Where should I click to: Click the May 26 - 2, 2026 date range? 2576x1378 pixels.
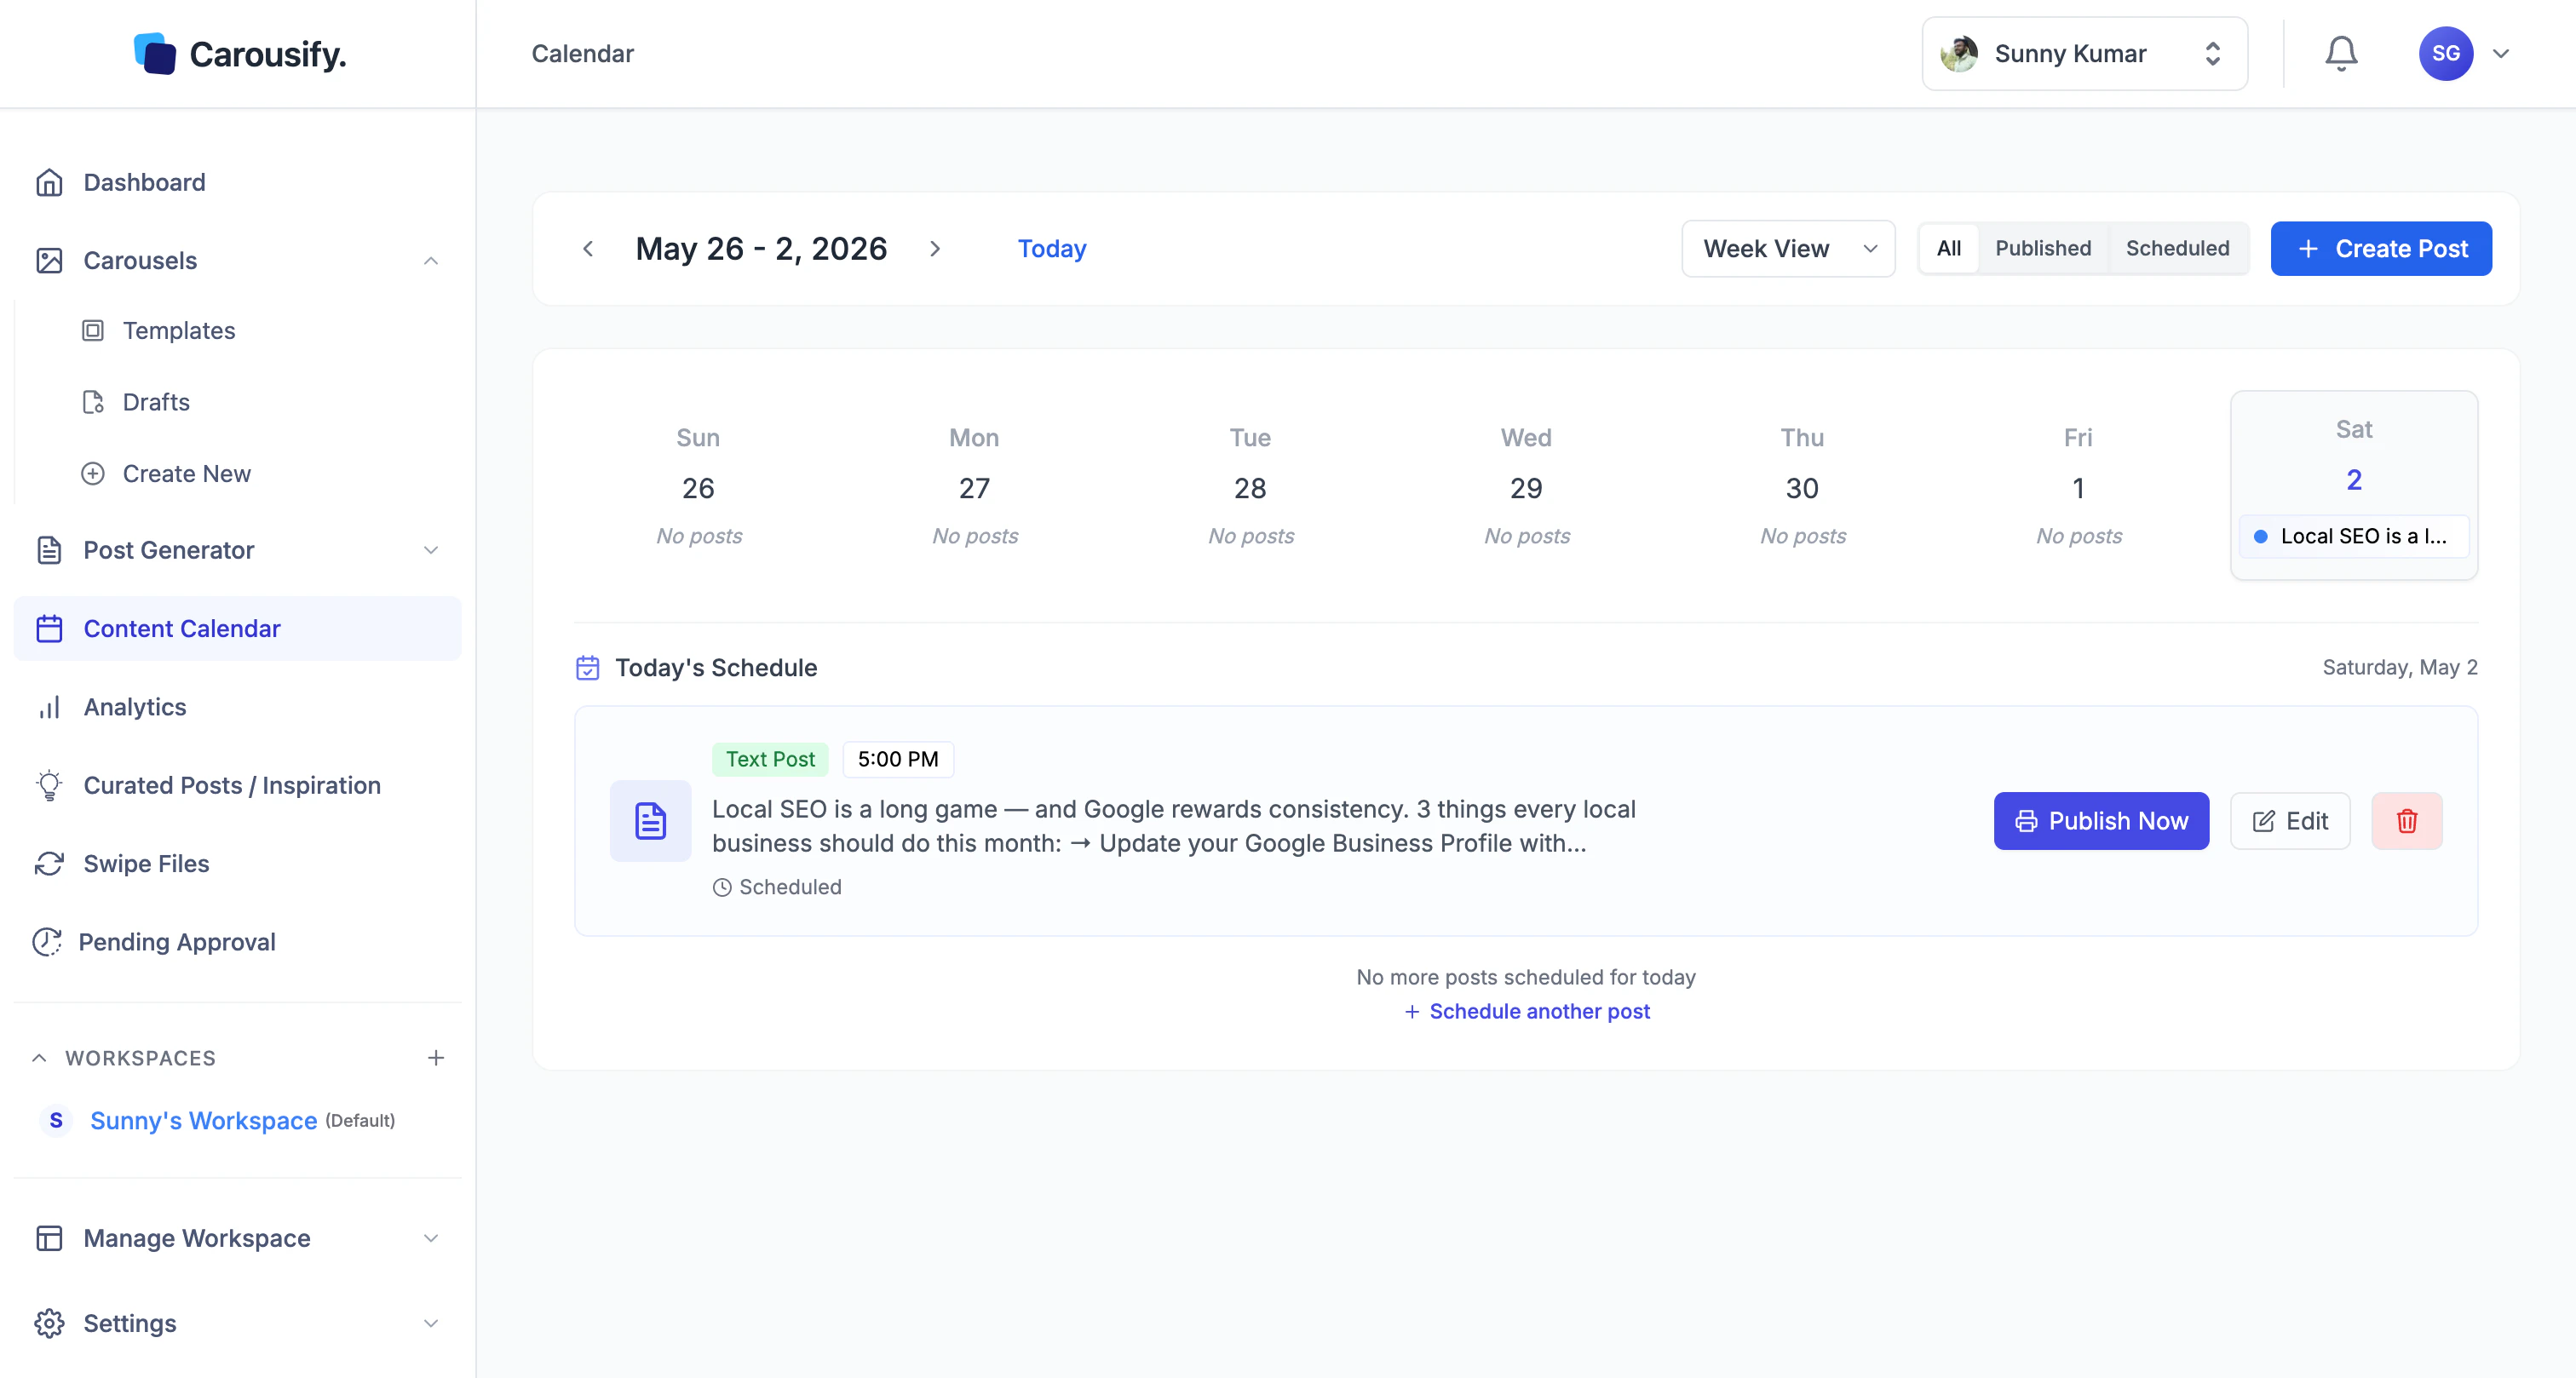click(761, 248)
